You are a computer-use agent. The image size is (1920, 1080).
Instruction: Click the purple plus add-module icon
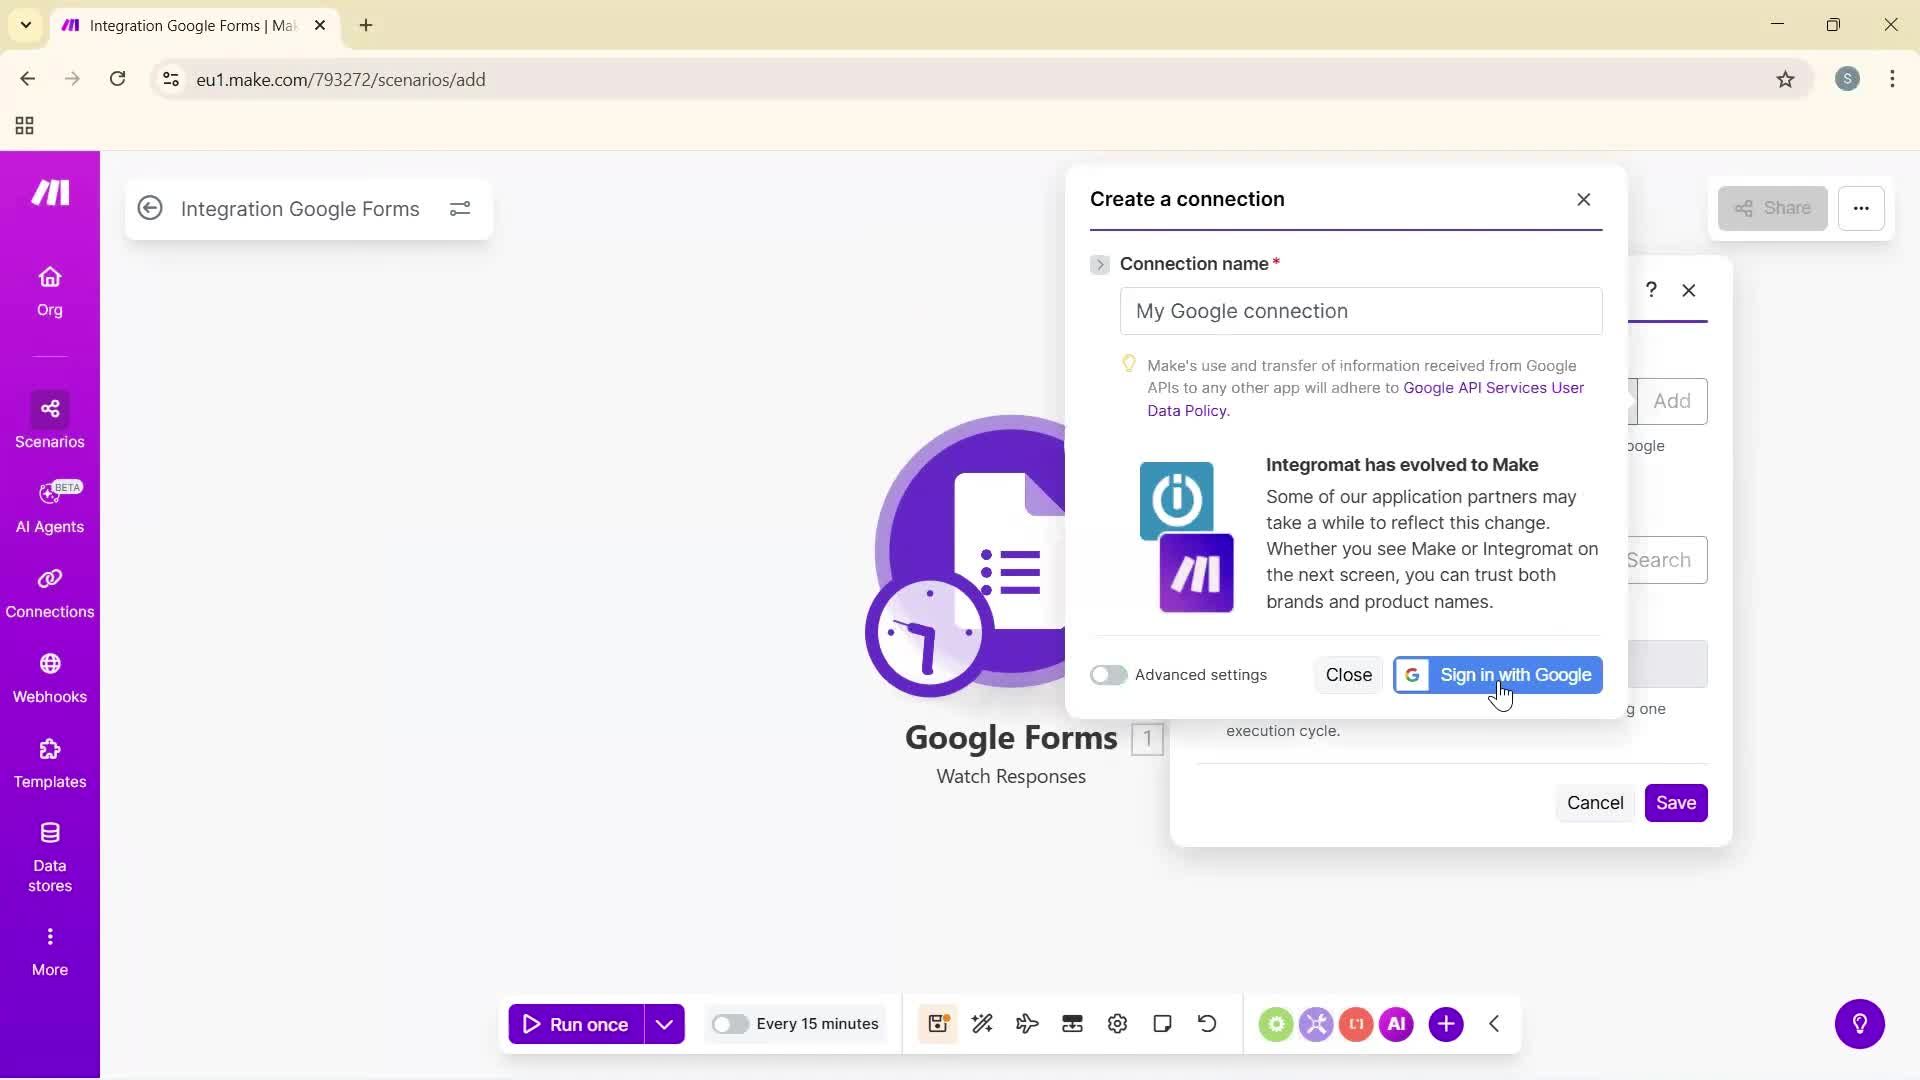tap(1446, 1024)
